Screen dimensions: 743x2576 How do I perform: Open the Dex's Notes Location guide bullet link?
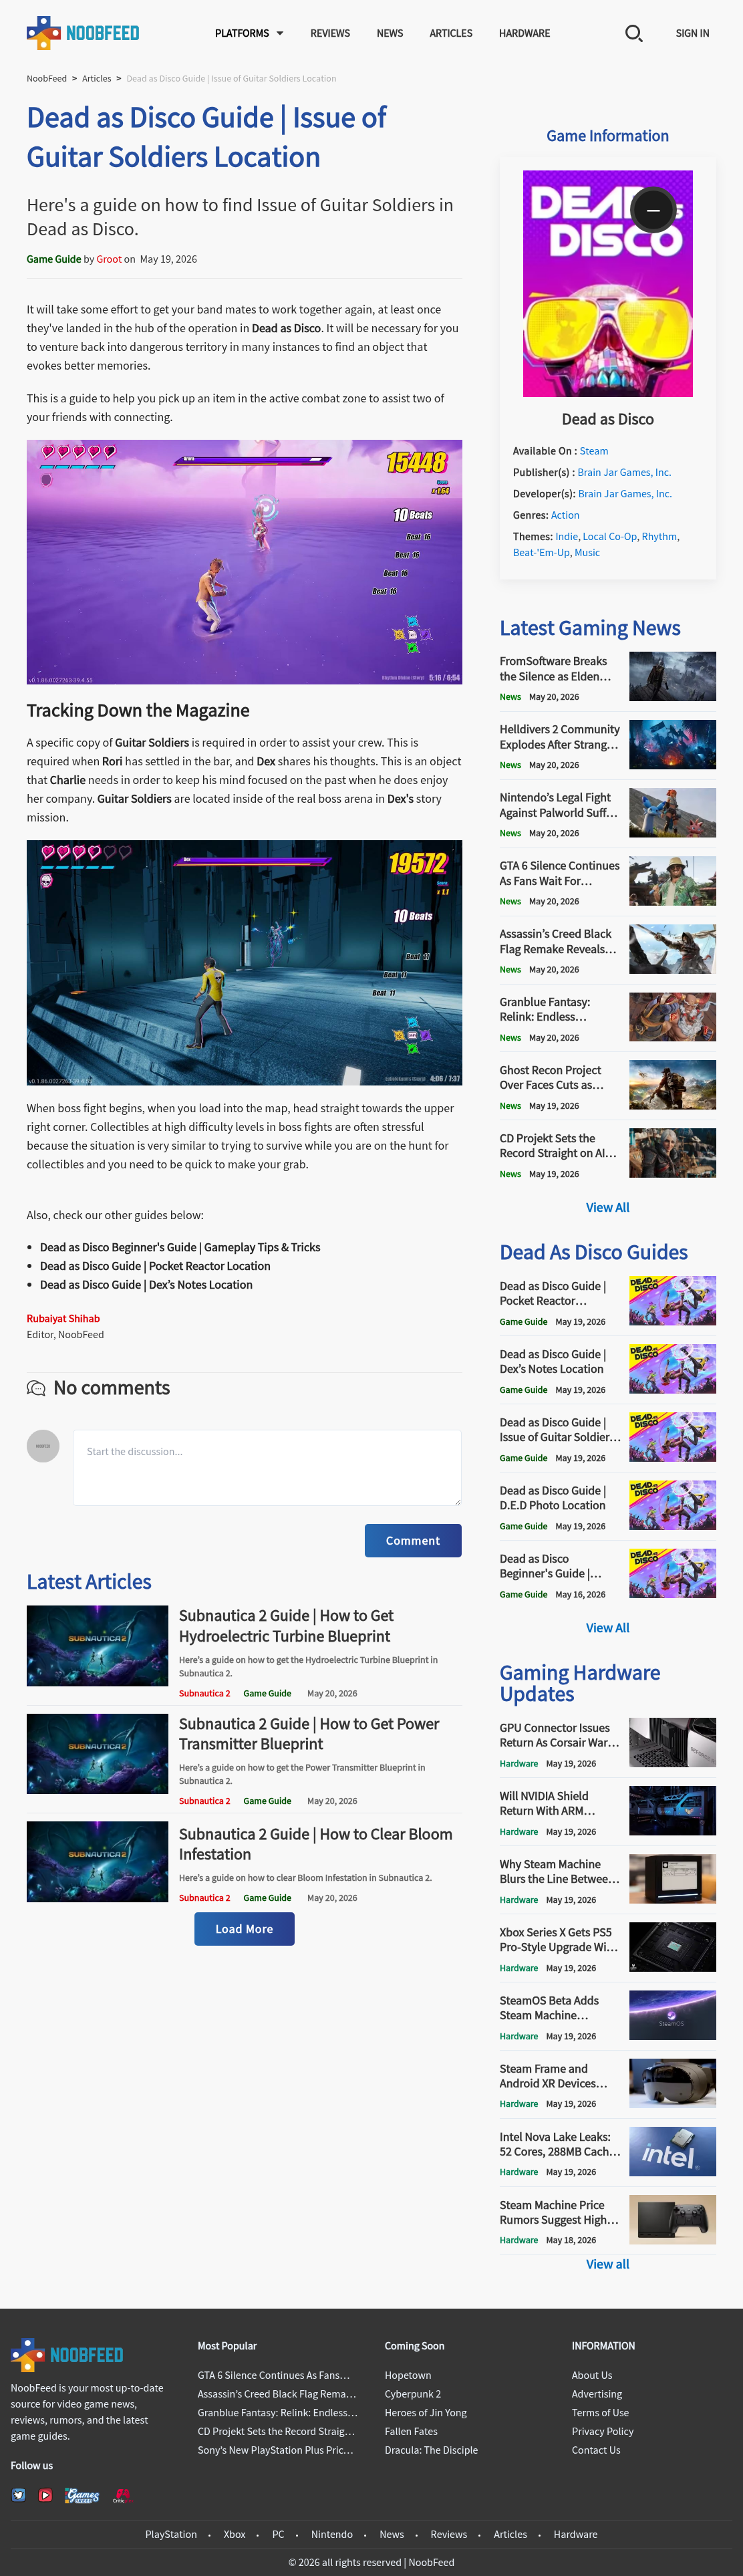click(146, 1285)
